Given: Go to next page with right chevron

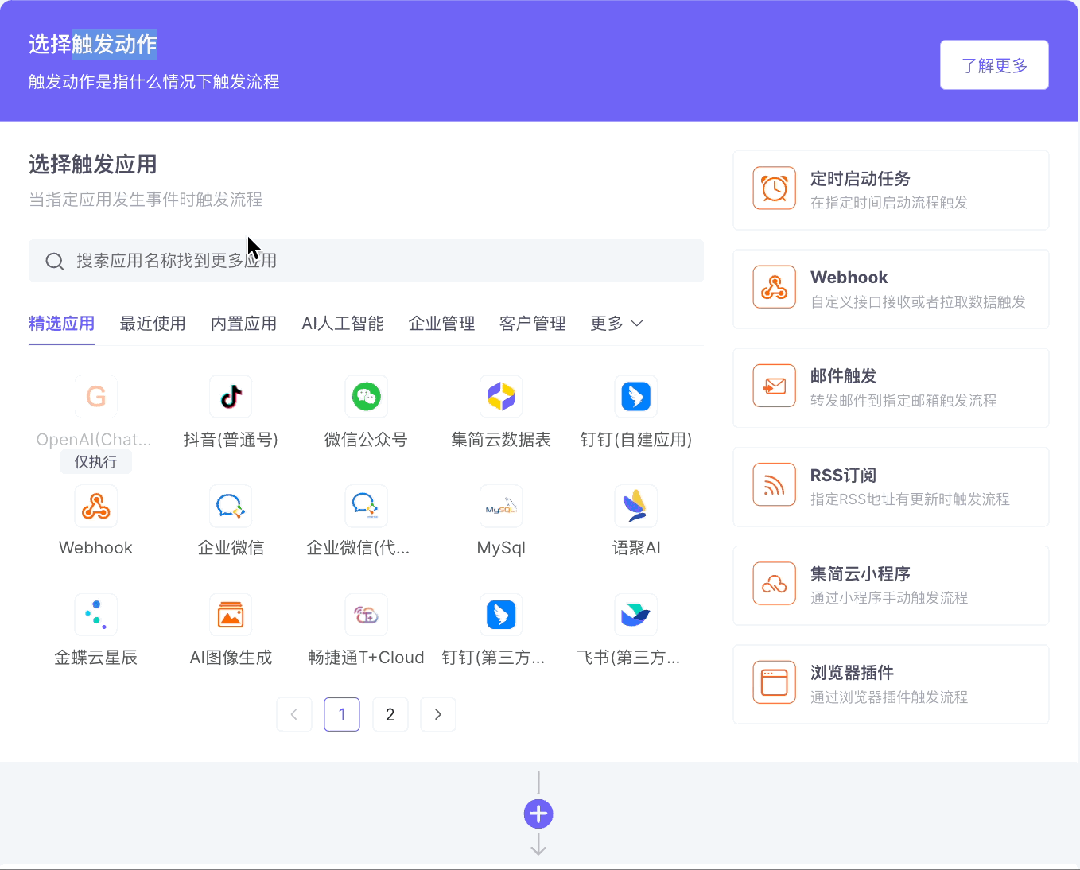Looking at the screenshot, I should pos(437,714).
